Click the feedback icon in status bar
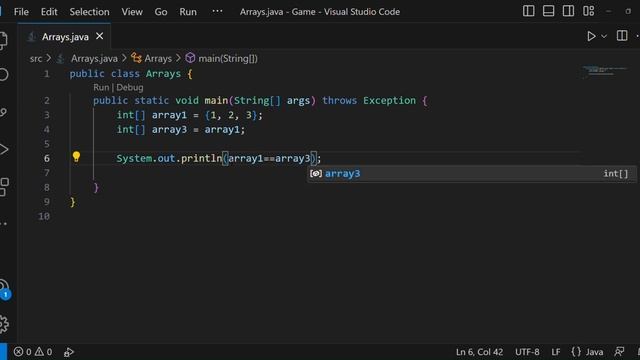The width and height of the screenshot is (640, 360). [x=619, y=352]
